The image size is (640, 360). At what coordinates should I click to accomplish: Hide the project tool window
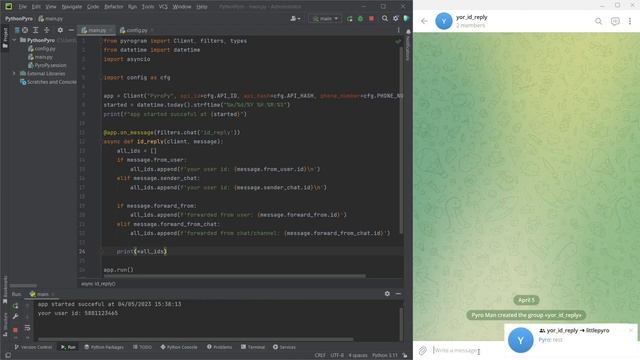point(71,30)
